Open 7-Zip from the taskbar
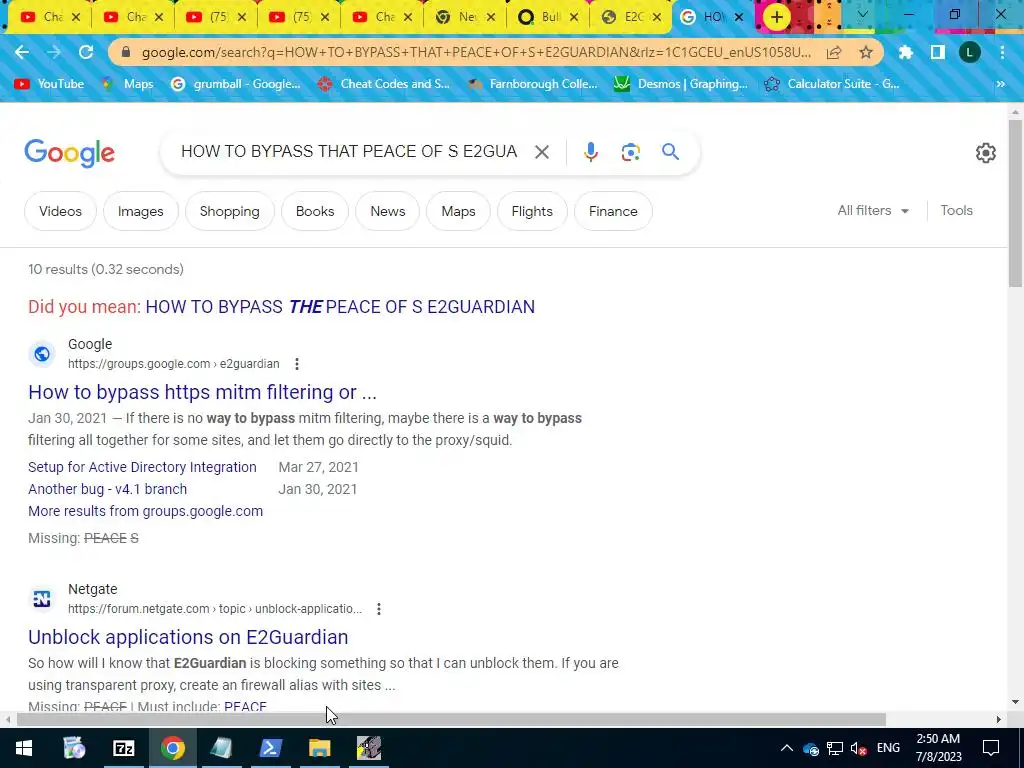The width and height of the screenshot is (1024, 768). (123, 748)
